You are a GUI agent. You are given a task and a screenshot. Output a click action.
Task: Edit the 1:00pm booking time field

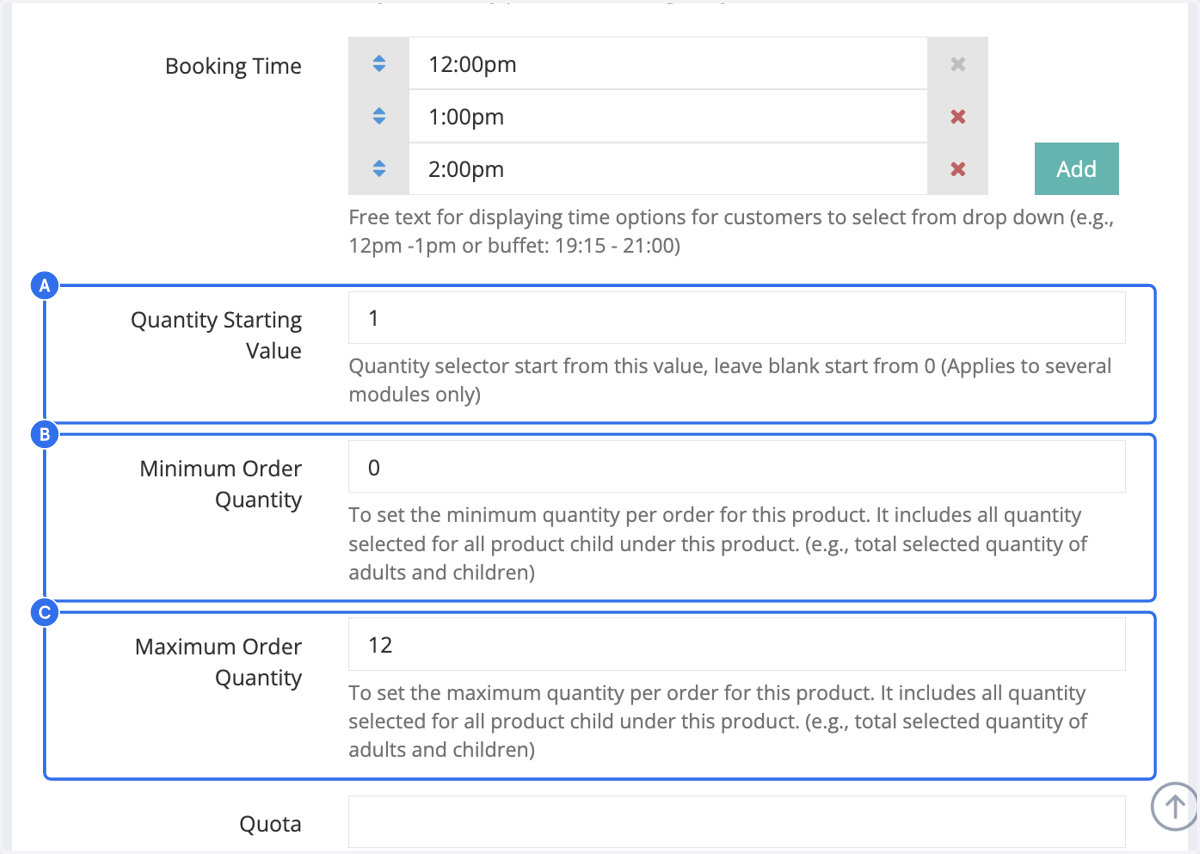coord(668,116)
